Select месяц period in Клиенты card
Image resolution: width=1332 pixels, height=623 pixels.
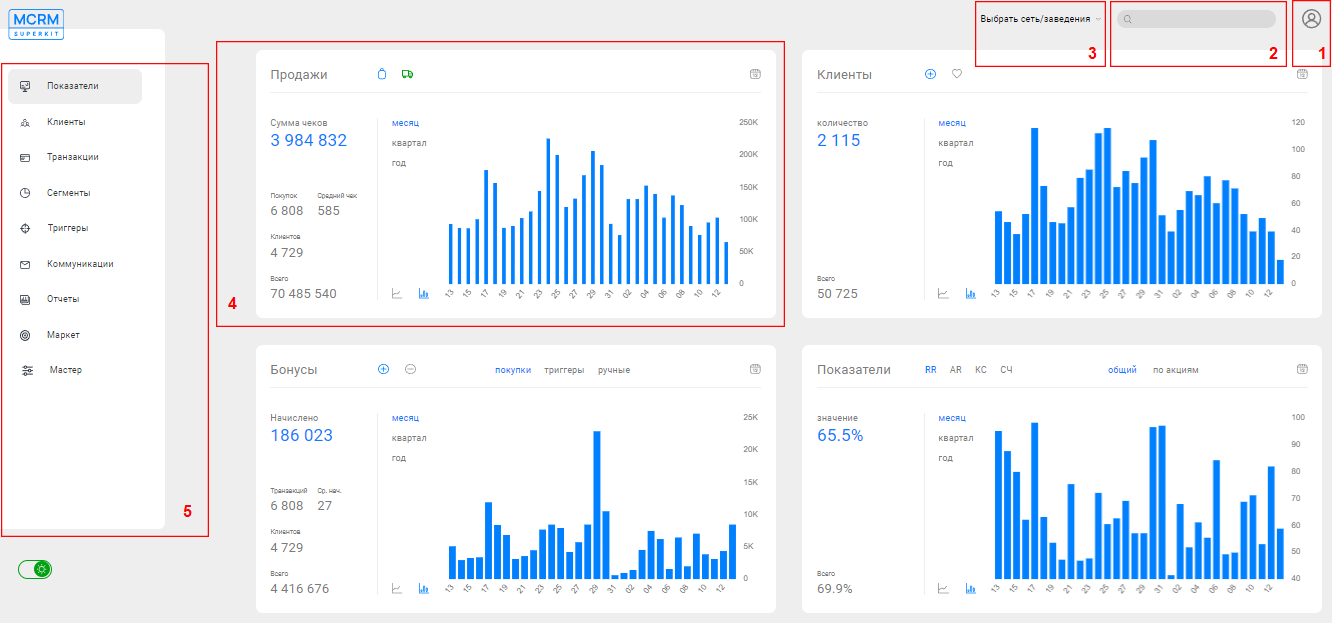coord(951,123)
